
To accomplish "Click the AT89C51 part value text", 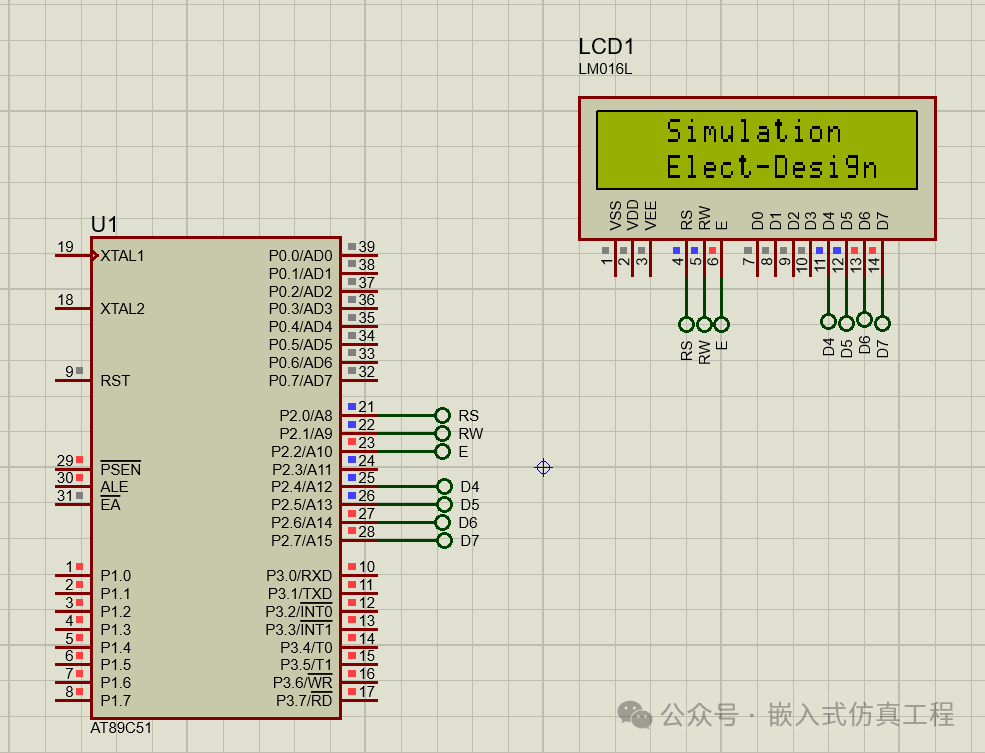I will 121,728.
